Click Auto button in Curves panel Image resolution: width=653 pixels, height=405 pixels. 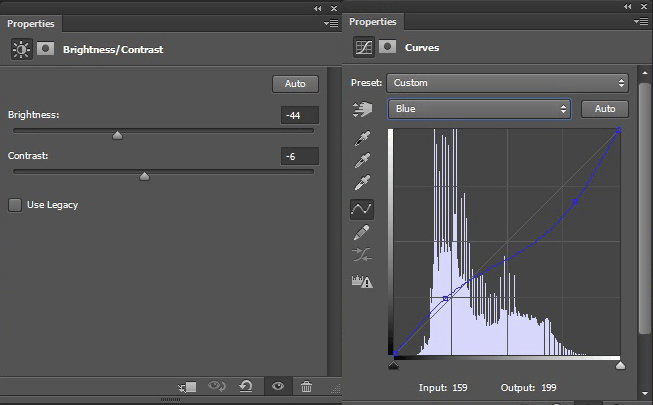605,109
